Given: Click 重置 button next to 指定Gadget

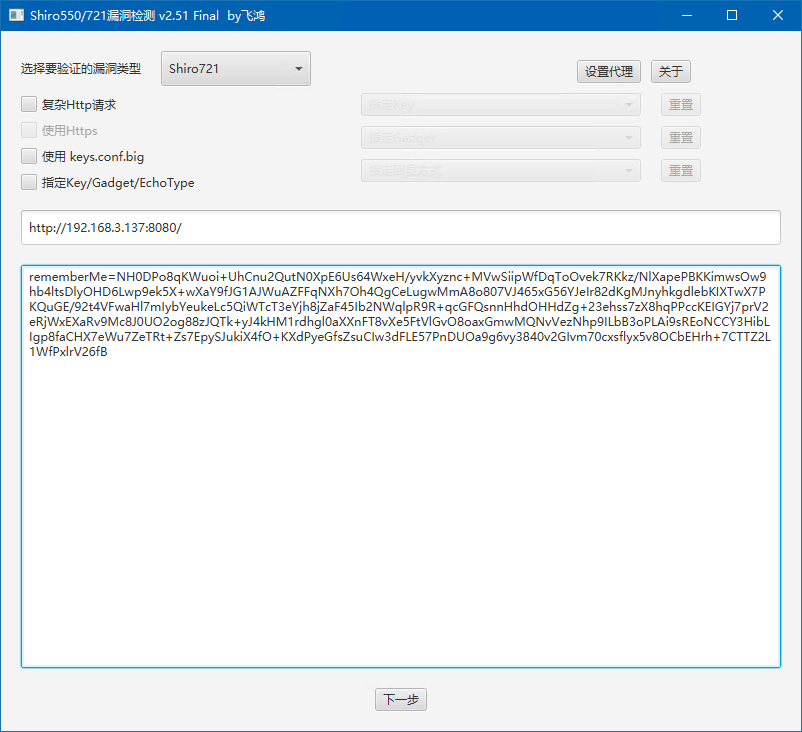Looking at the screenshot, I should click(681, 138).
